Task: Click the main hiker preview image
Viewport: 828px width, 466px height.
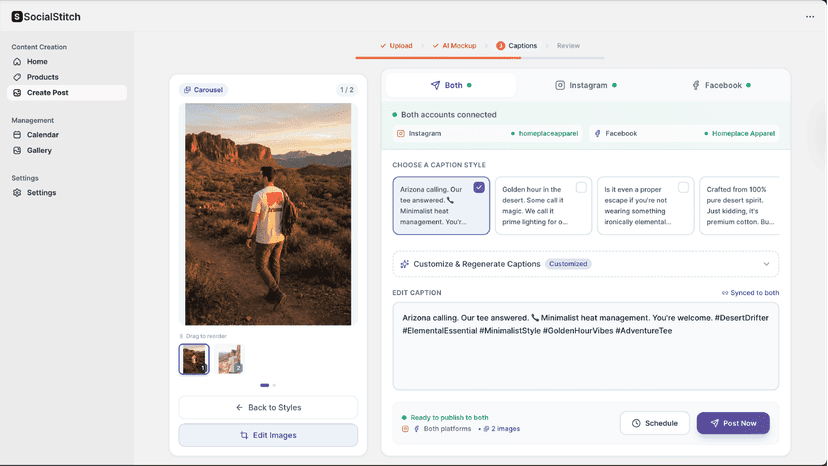Action: pyautogui.click(x=268, y=214)
